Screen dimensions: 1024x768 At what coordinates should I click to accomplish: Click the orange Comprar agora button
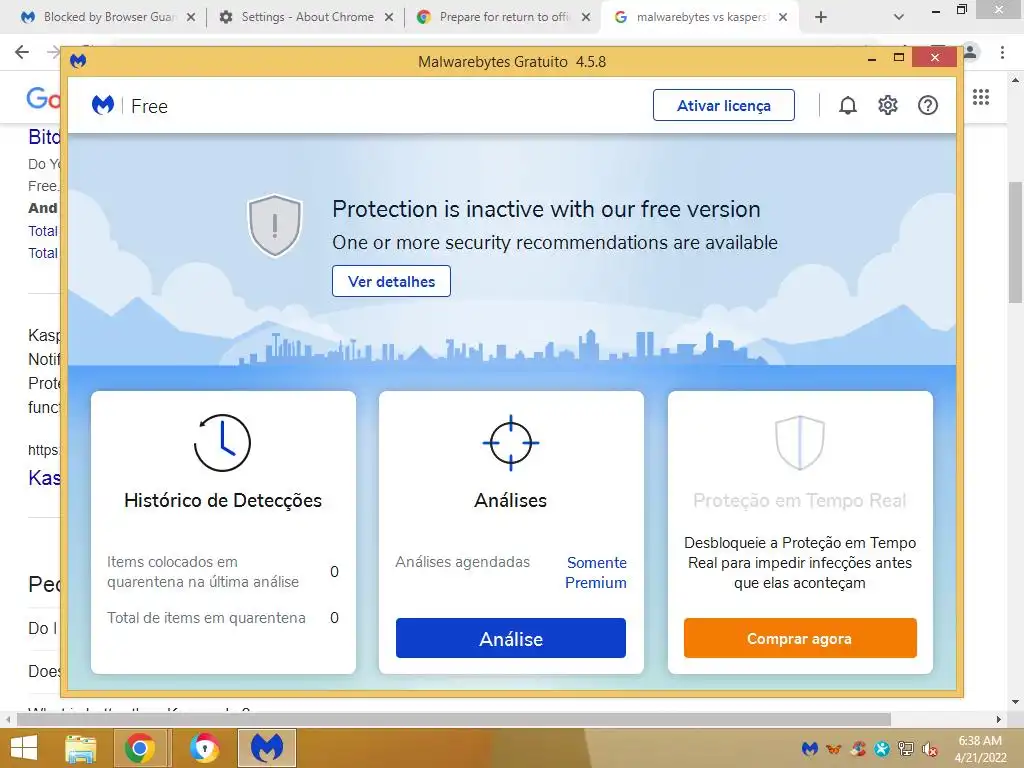point(800,638)
